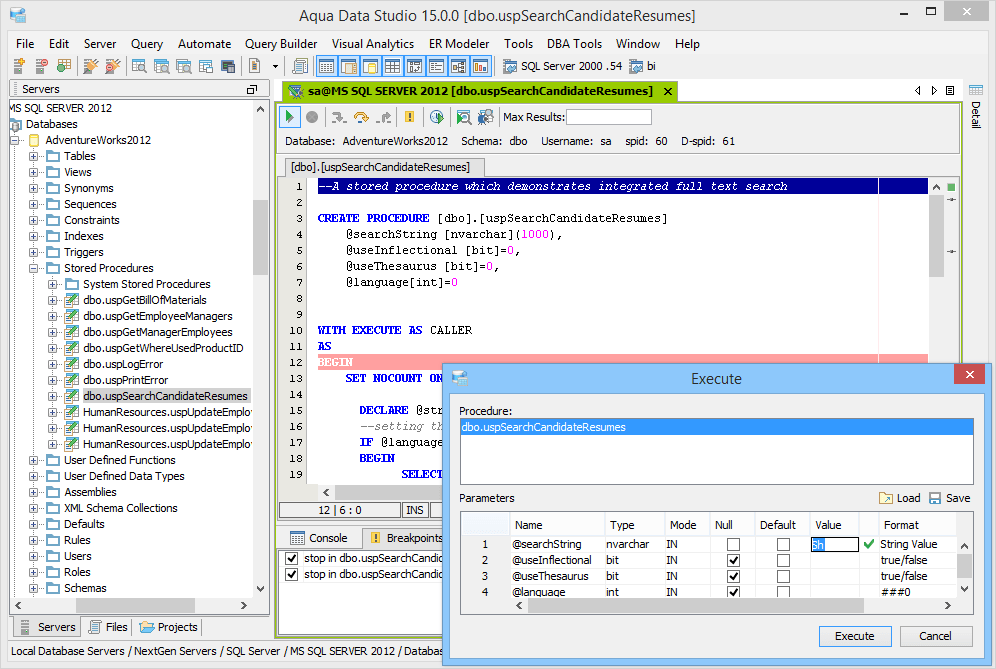This screenshot has height=669, width=996.
Task: Click the gray Stop debugger icon
Action: (312, 117)
